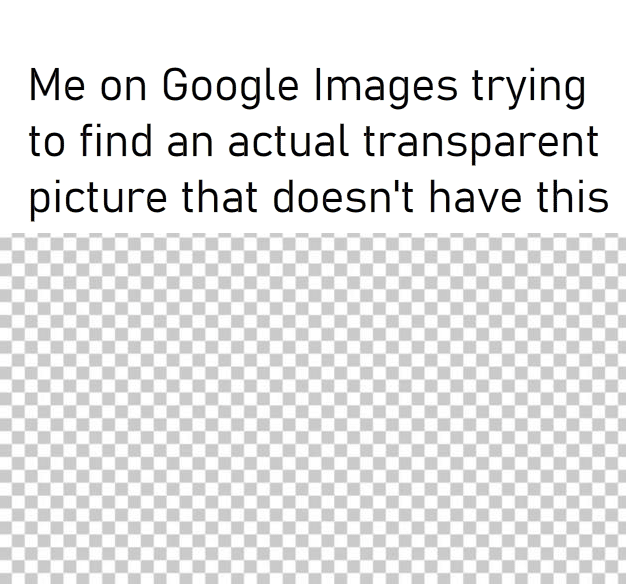Click the word "Me" starting the caption
The height and width of the screenshot is (584, 626).
[57, 84]
